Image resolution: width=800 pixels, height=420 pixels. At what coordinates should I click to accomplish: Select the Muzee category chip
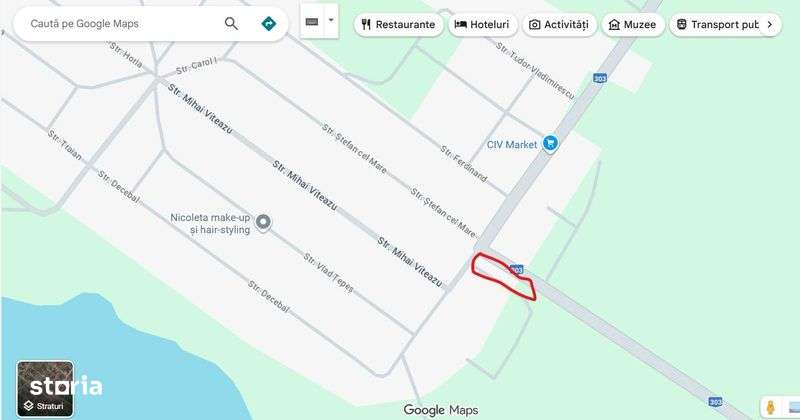[x=633, y=24]
